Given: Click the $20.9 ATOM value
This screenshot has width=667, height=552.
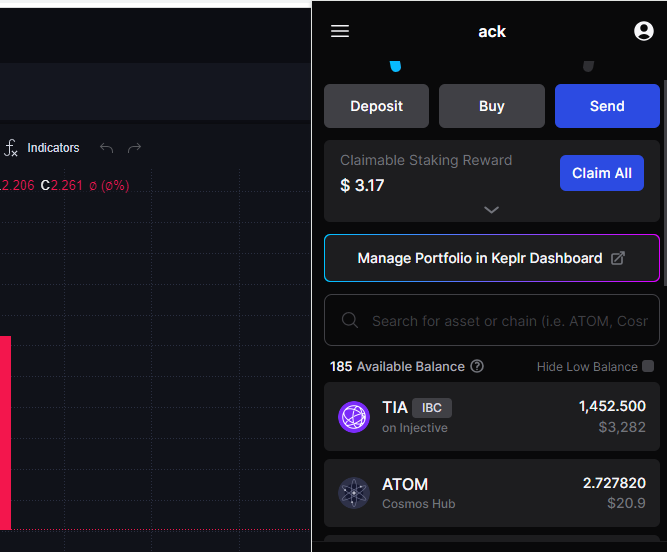Looking at the screenshot, I should click(x=626, y=504).
